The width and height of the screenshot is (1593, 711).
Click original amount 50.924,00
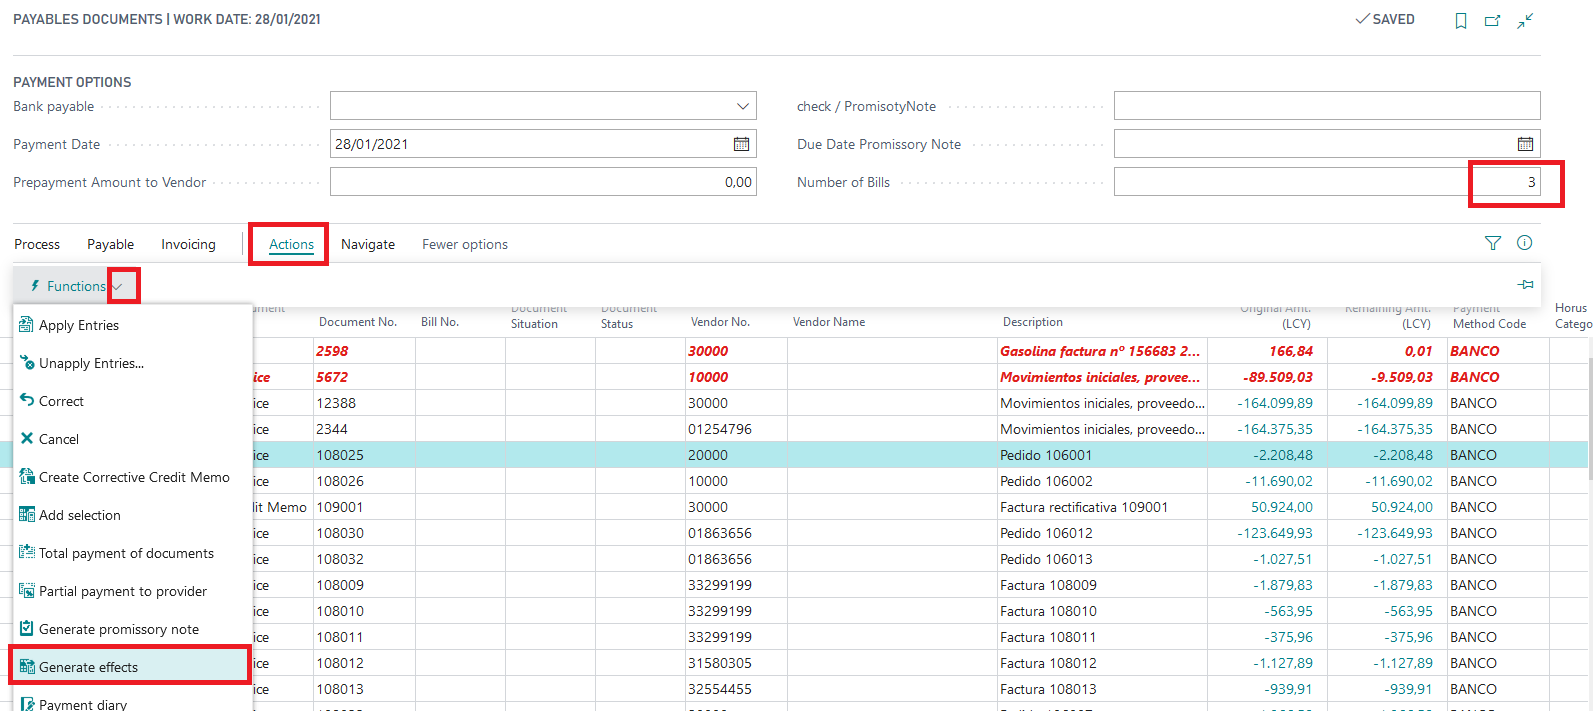coord(1282,507)
